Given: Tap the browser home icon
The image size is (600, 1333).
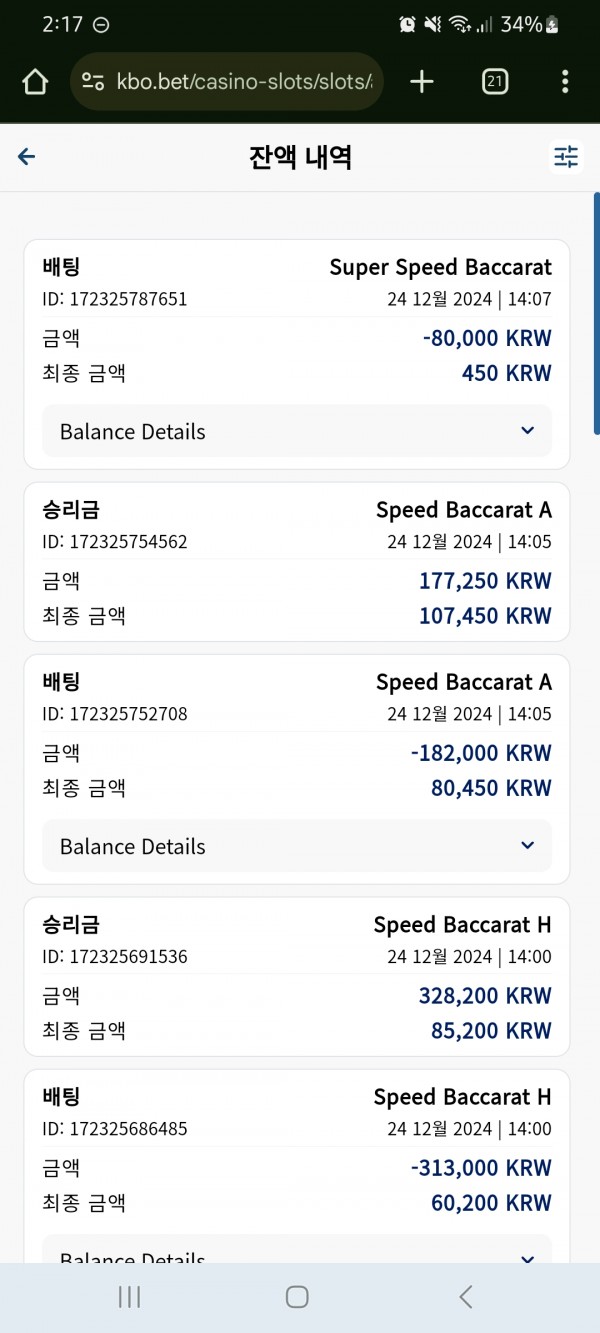Looking at the screenshot, I should click(35, 82).
